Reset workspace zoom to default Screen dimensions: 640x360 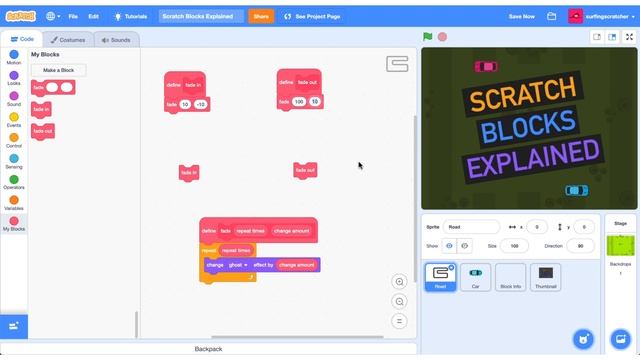(x=399, y=321)
